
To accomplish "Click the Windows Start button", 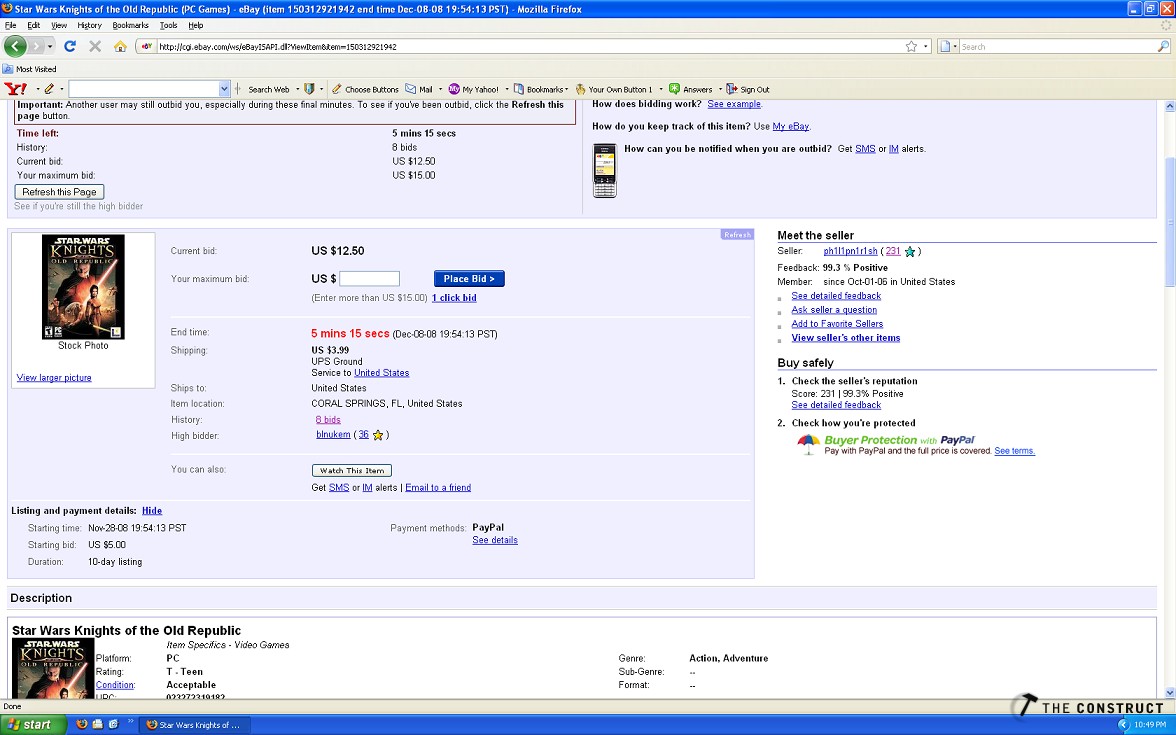I will click(32, 724).
